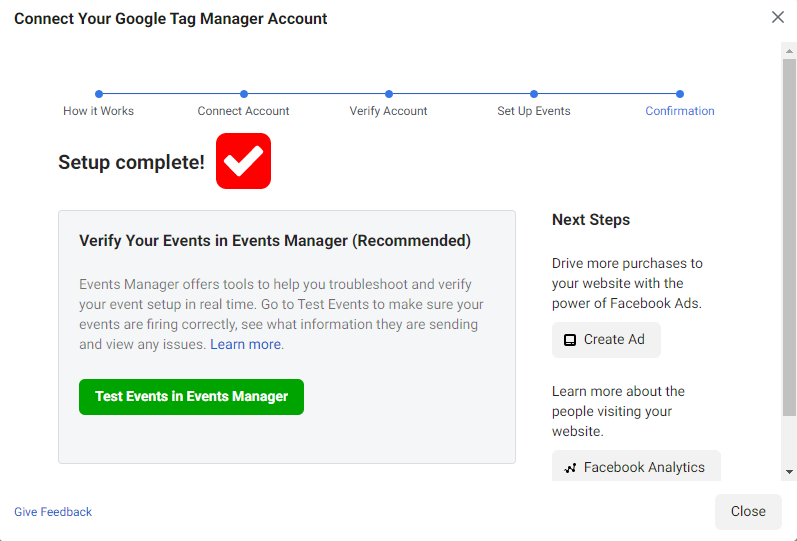This screenshot has height=541, width=797.
Task: Open the 'Learn more' link
Action: click(246, 344)
